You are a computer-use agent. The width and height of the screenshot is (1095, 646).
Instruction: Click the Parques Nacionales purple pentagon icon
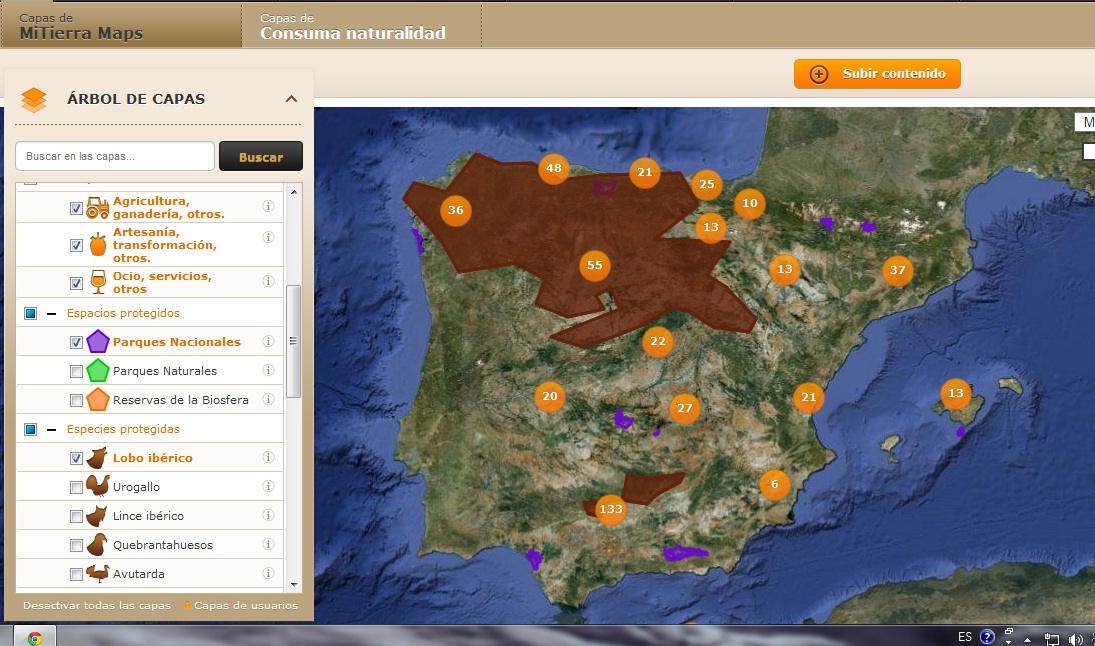point(97,341)
